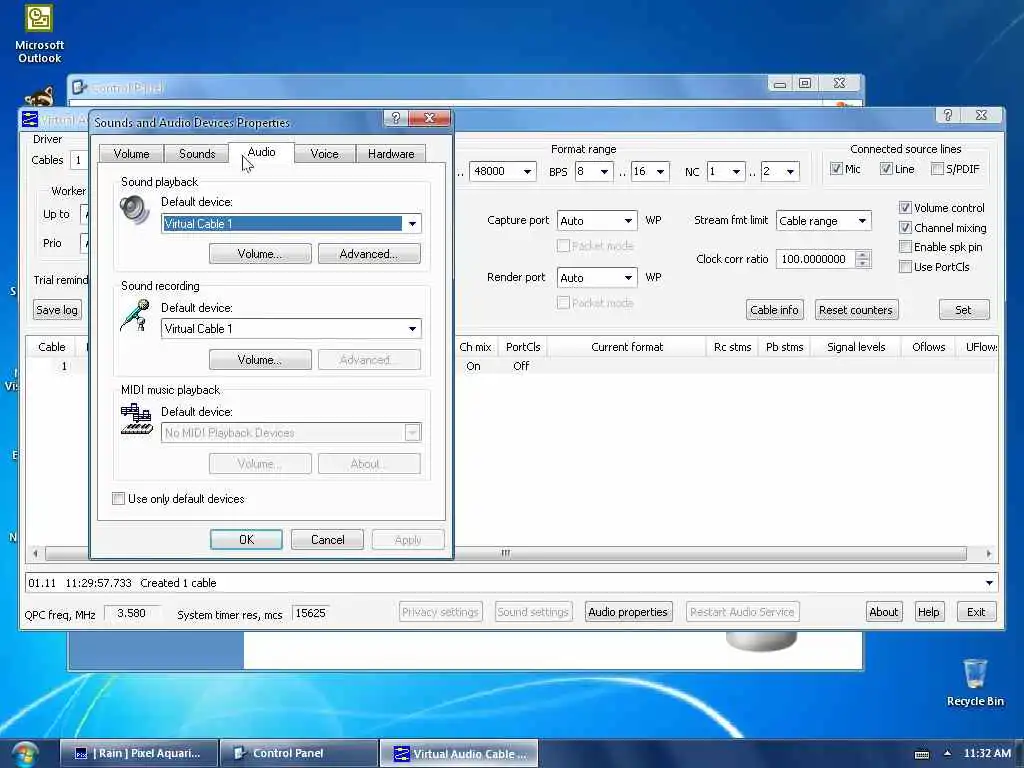Expand the event log message dropdown
The image size is (1024, 768).
pyautogui.click(x=989, y=583)
